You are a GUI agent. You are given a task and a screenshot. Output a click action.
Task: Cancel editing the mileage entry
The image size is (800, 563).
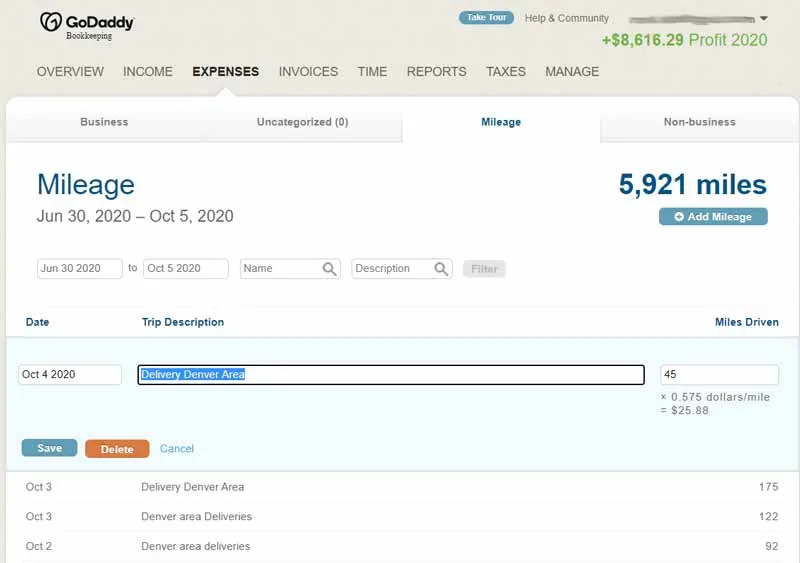pos(177,449)
